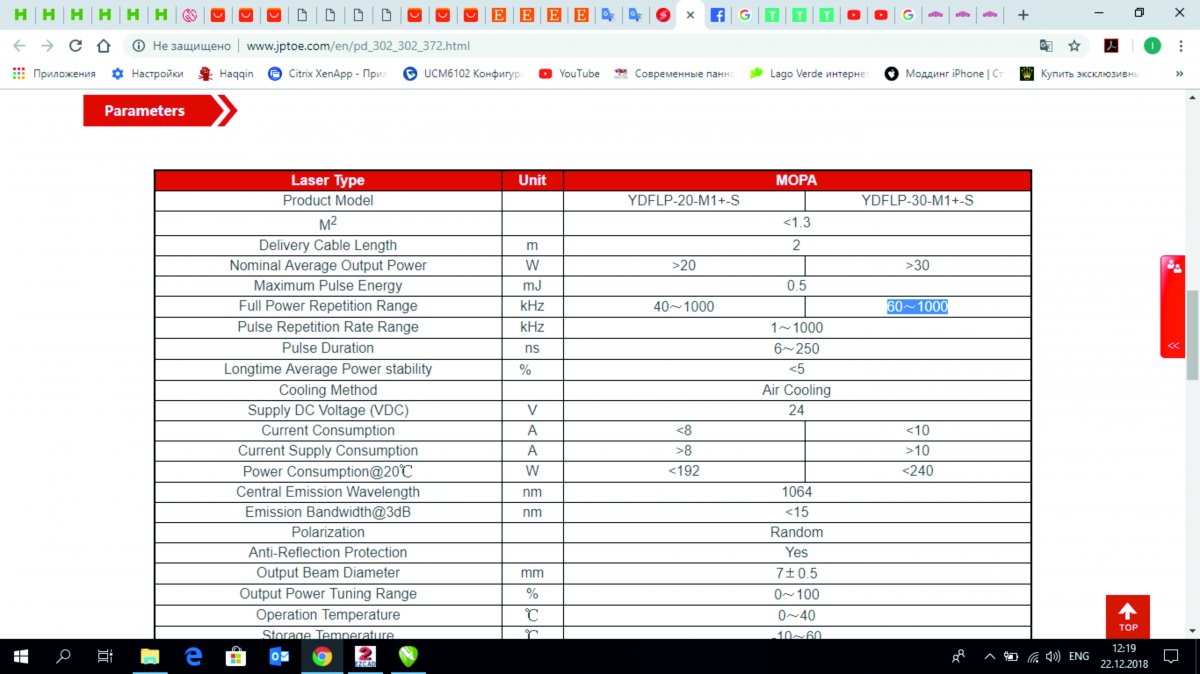Open the YouTube bookmark

569,73
